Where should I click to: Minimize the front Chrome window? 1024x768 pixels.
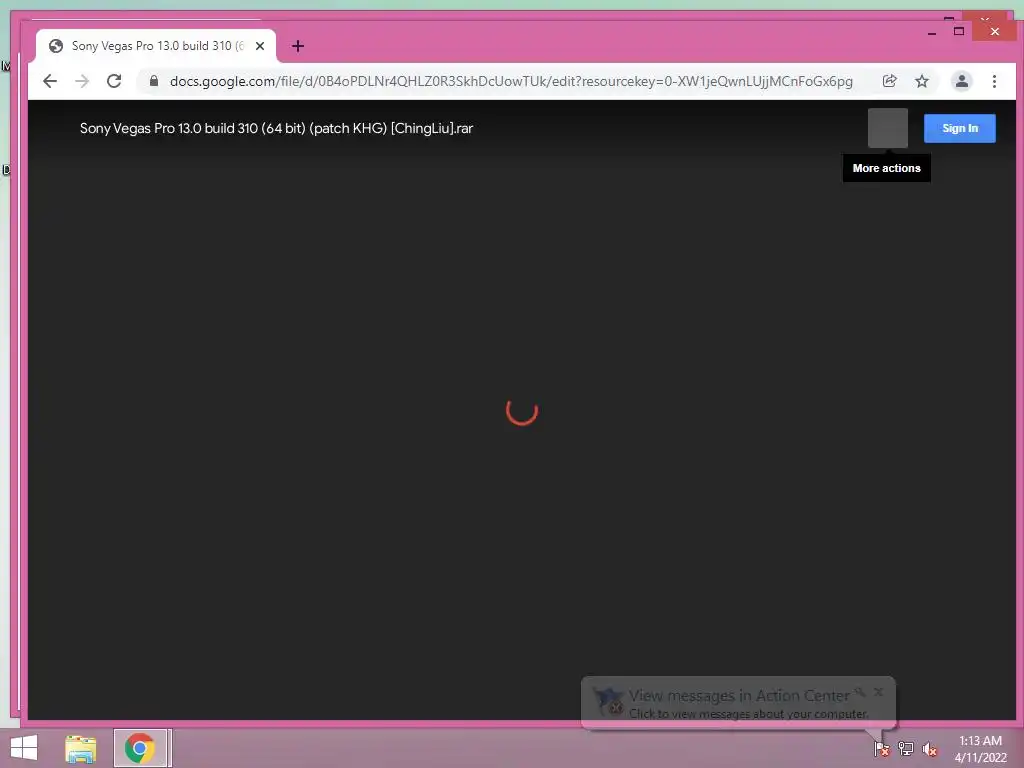click(932, 32)
